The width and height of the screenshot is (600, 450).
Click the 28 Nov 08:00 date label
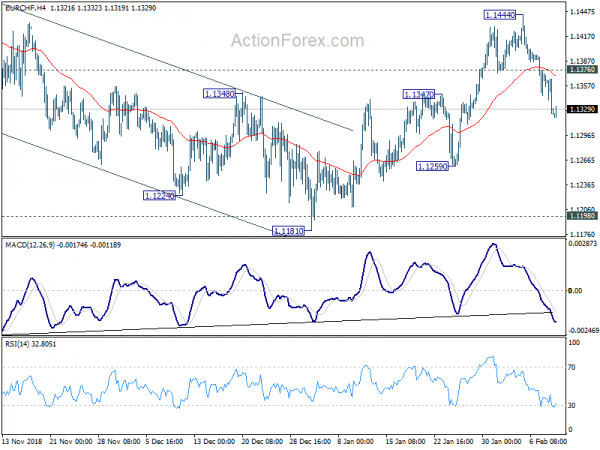tap(119, 441)
